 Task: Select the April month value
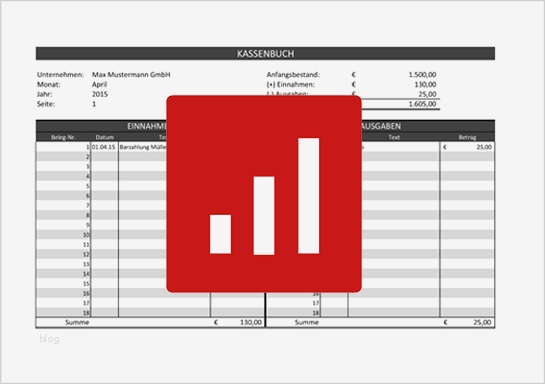[x=99, y=84]
